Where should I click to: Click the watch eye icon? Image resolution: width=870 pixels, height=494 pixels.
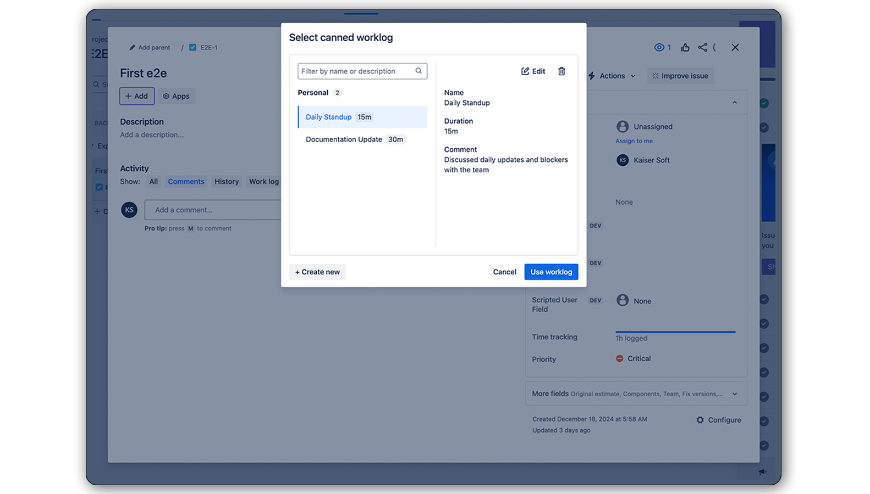click(x=659, y=47)
